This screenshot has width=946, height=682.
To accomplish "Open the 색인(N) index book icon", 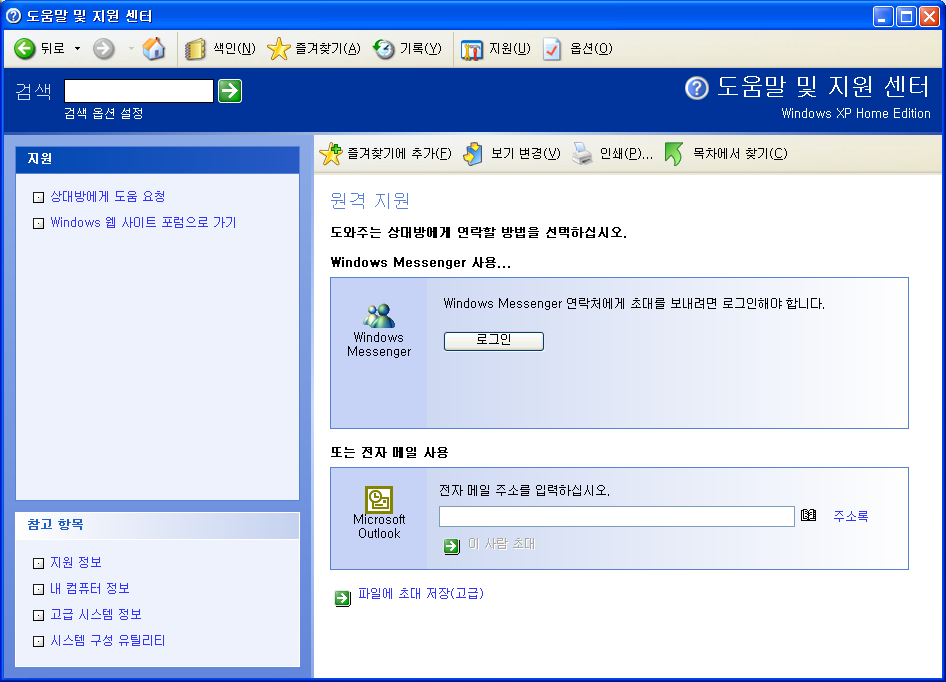I will (195, 49).
